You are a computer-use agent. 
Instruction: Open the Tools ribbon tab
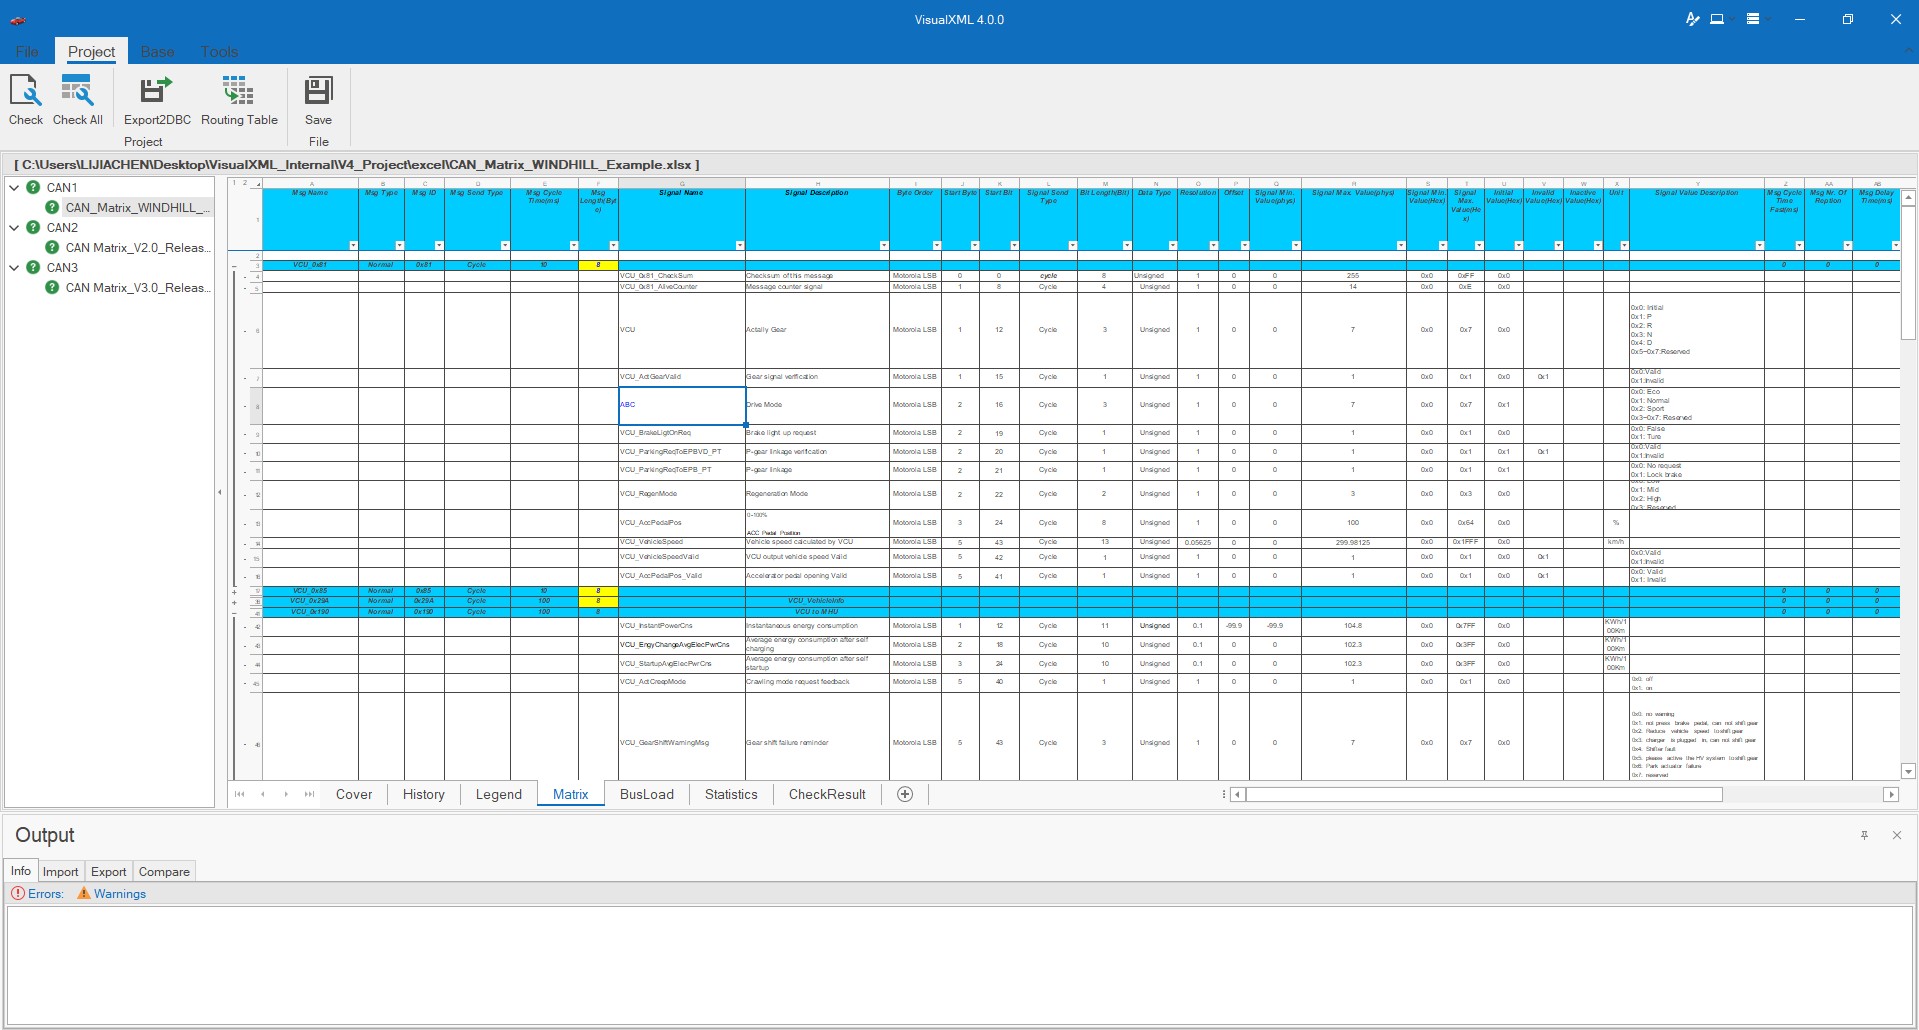pos(219,52)
